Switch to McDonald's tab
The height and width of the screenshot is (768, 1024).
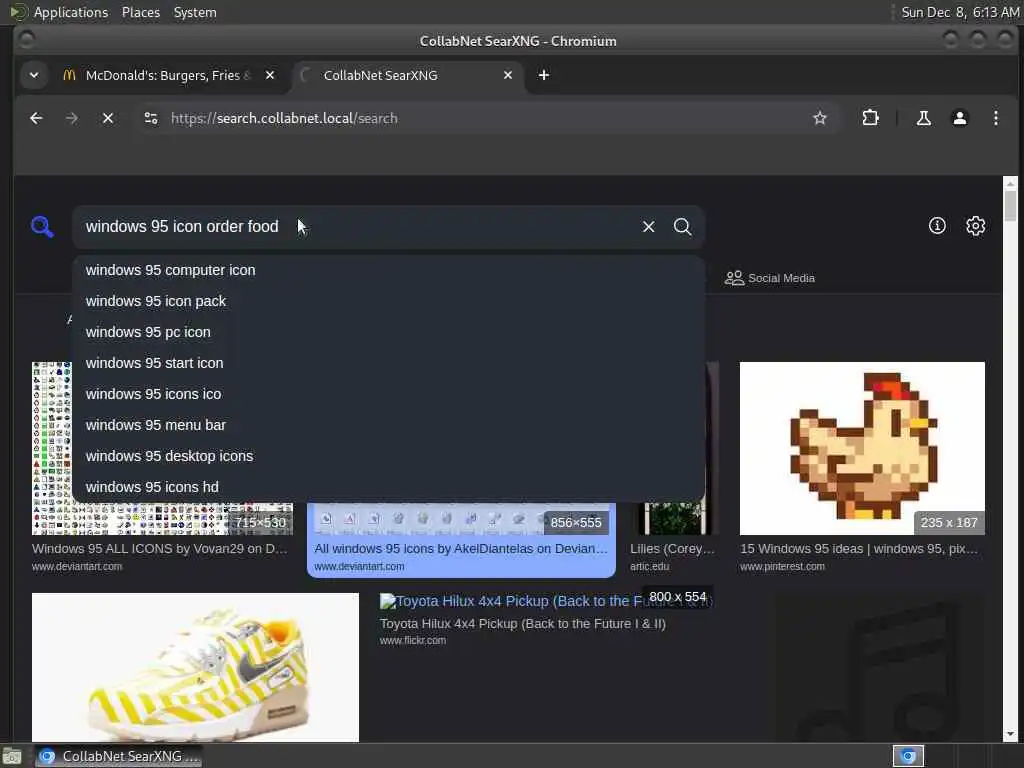point(170,75)
